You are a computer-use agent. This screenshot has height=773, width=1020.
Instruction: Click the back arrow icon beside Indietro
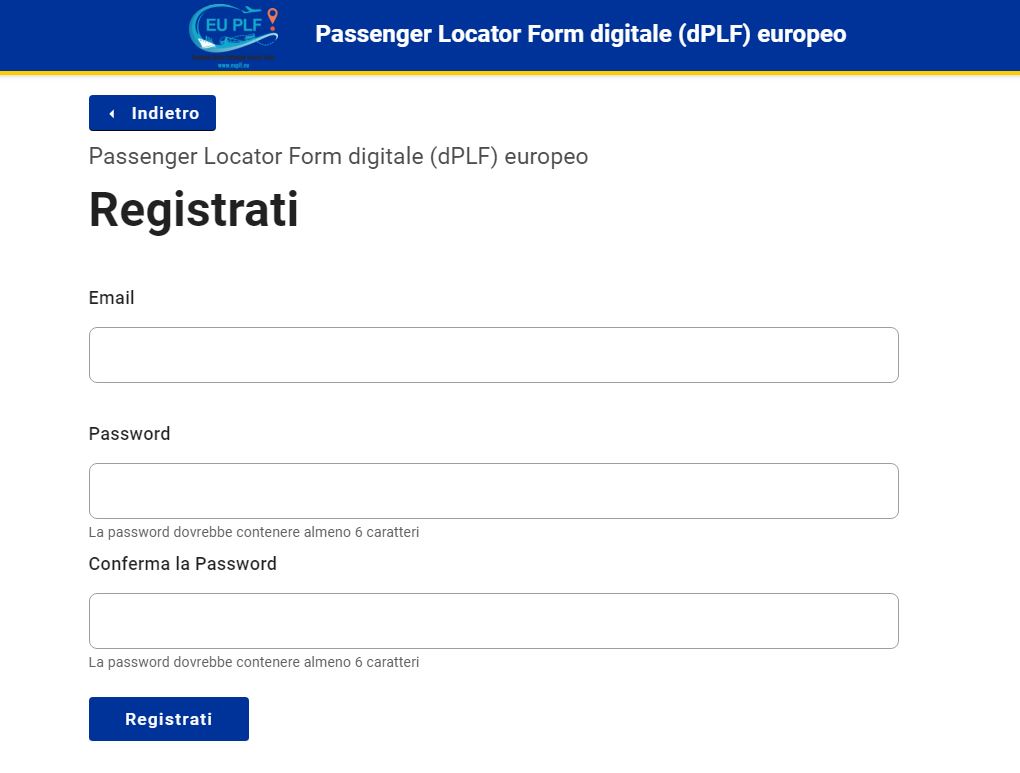(112, 113)
